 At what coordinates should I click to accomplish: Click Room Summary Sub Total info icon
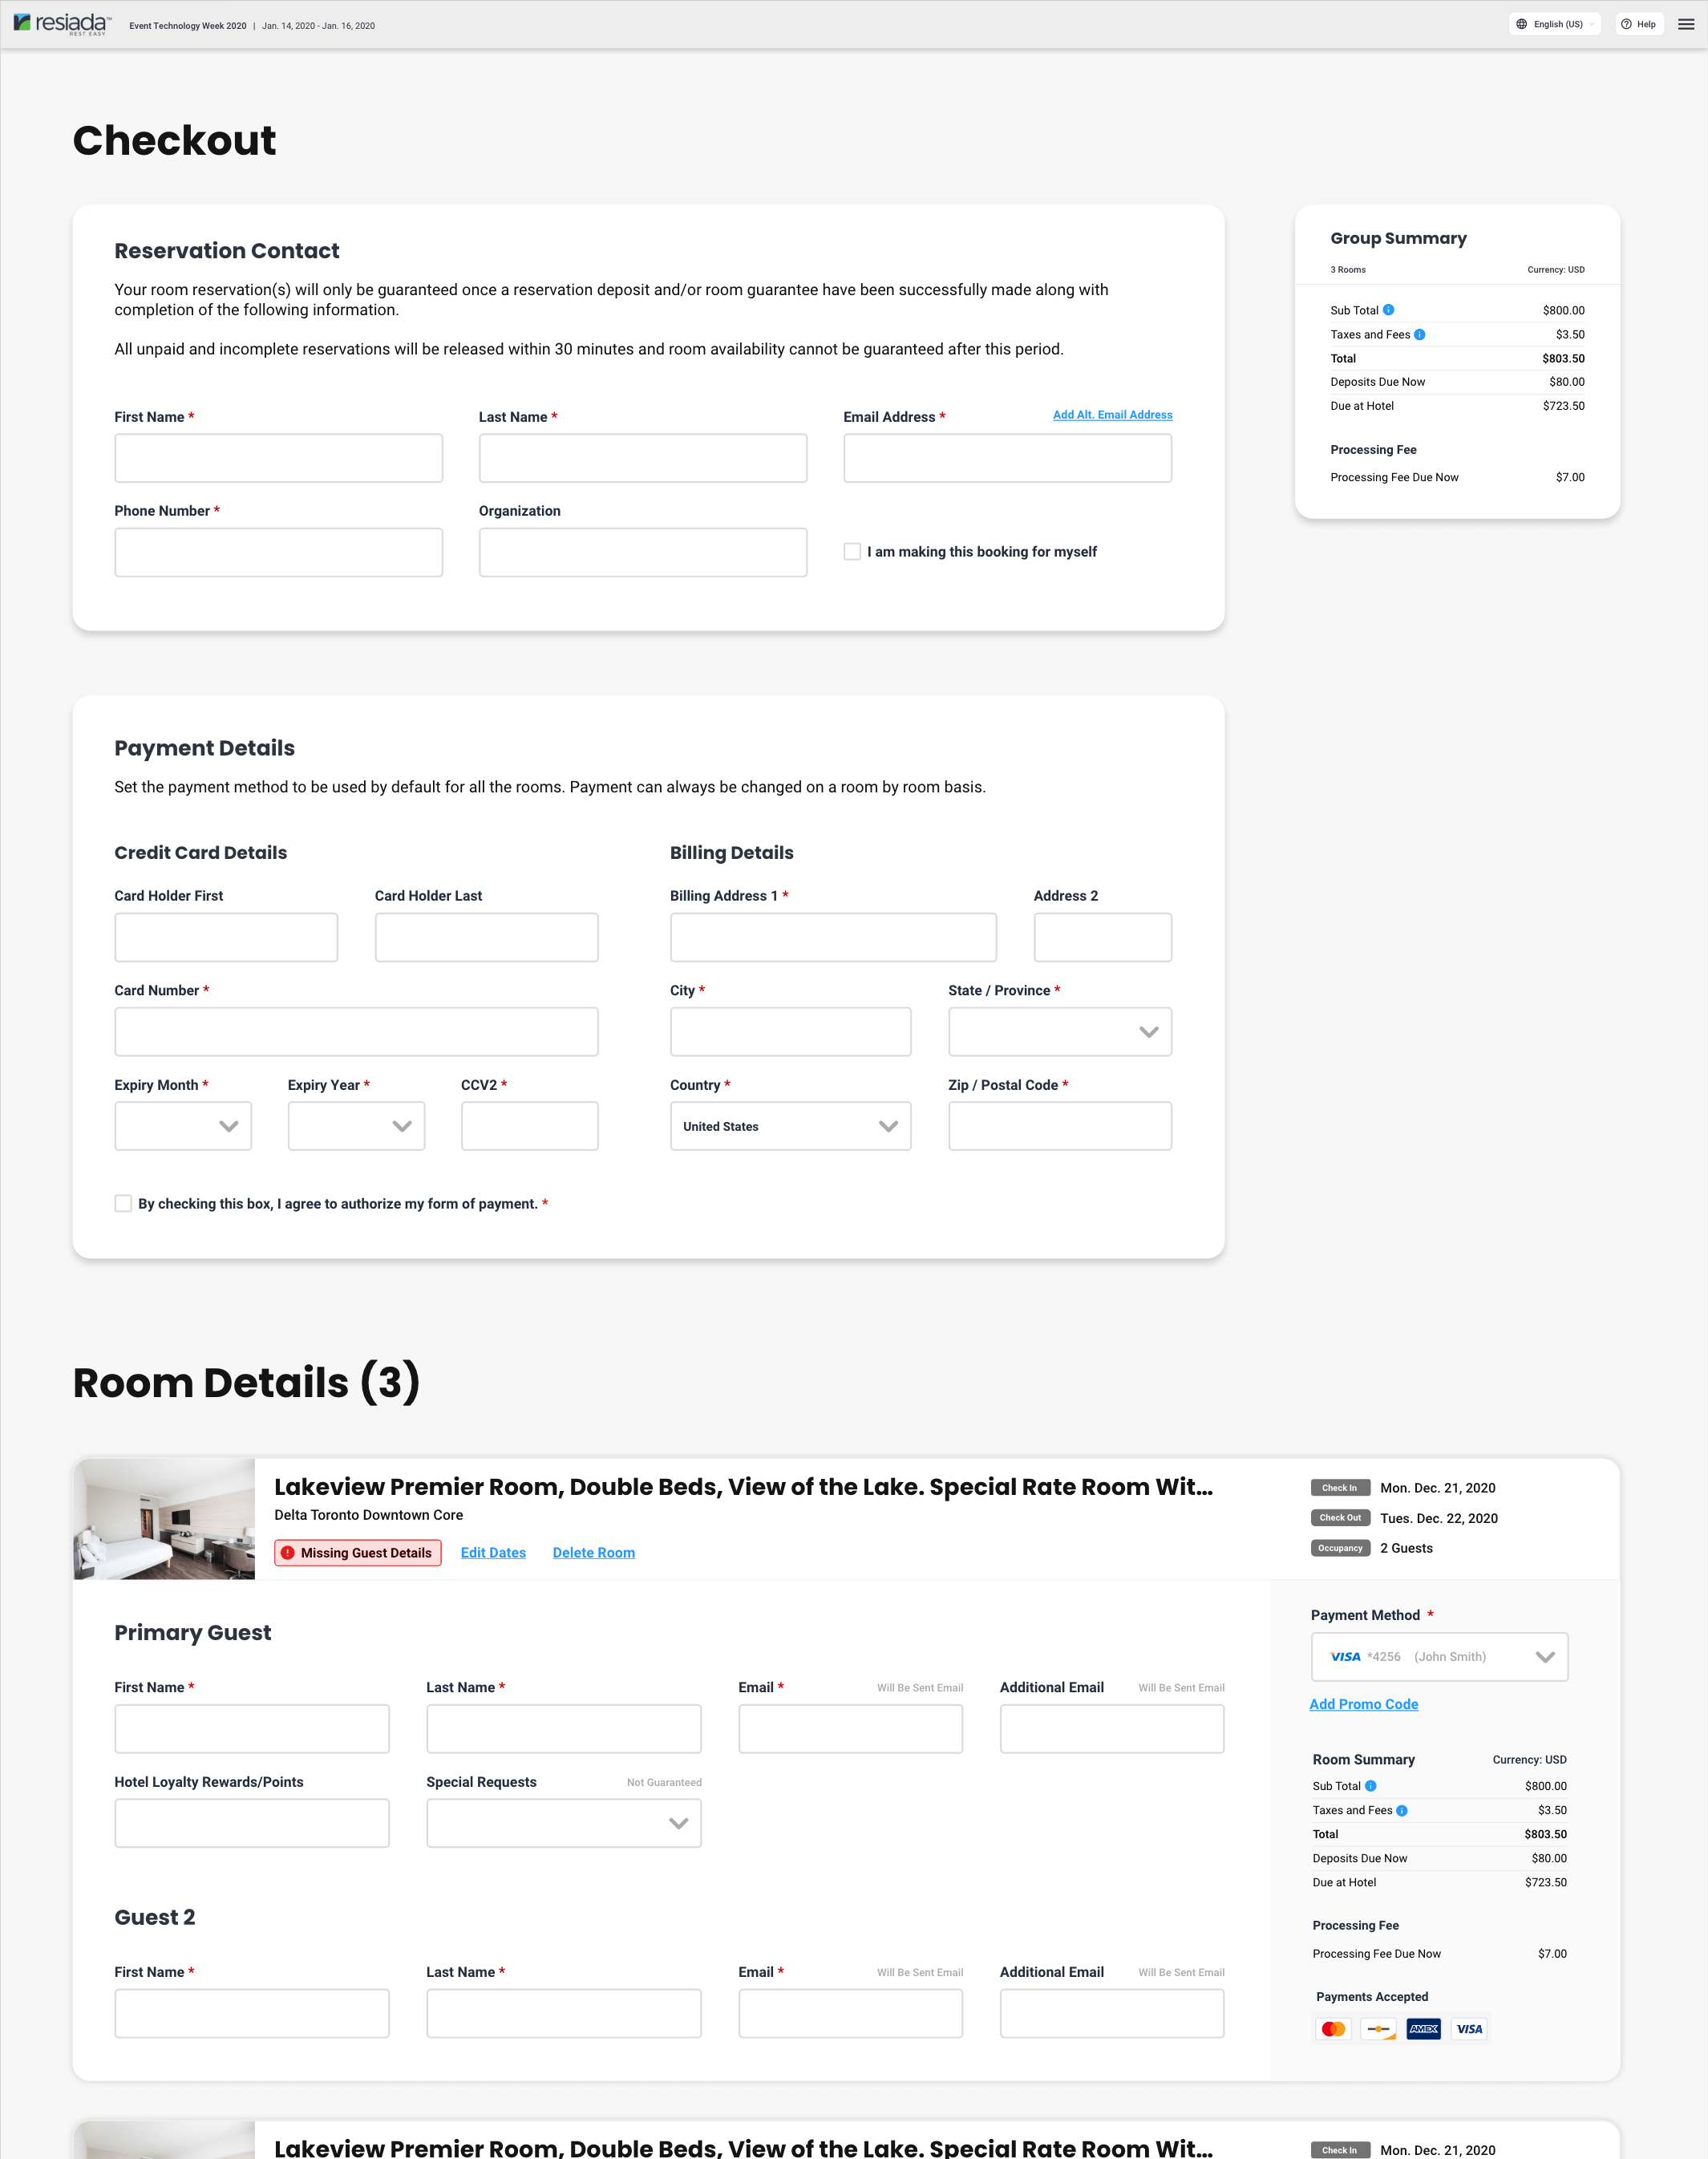coord(1370,1786)
